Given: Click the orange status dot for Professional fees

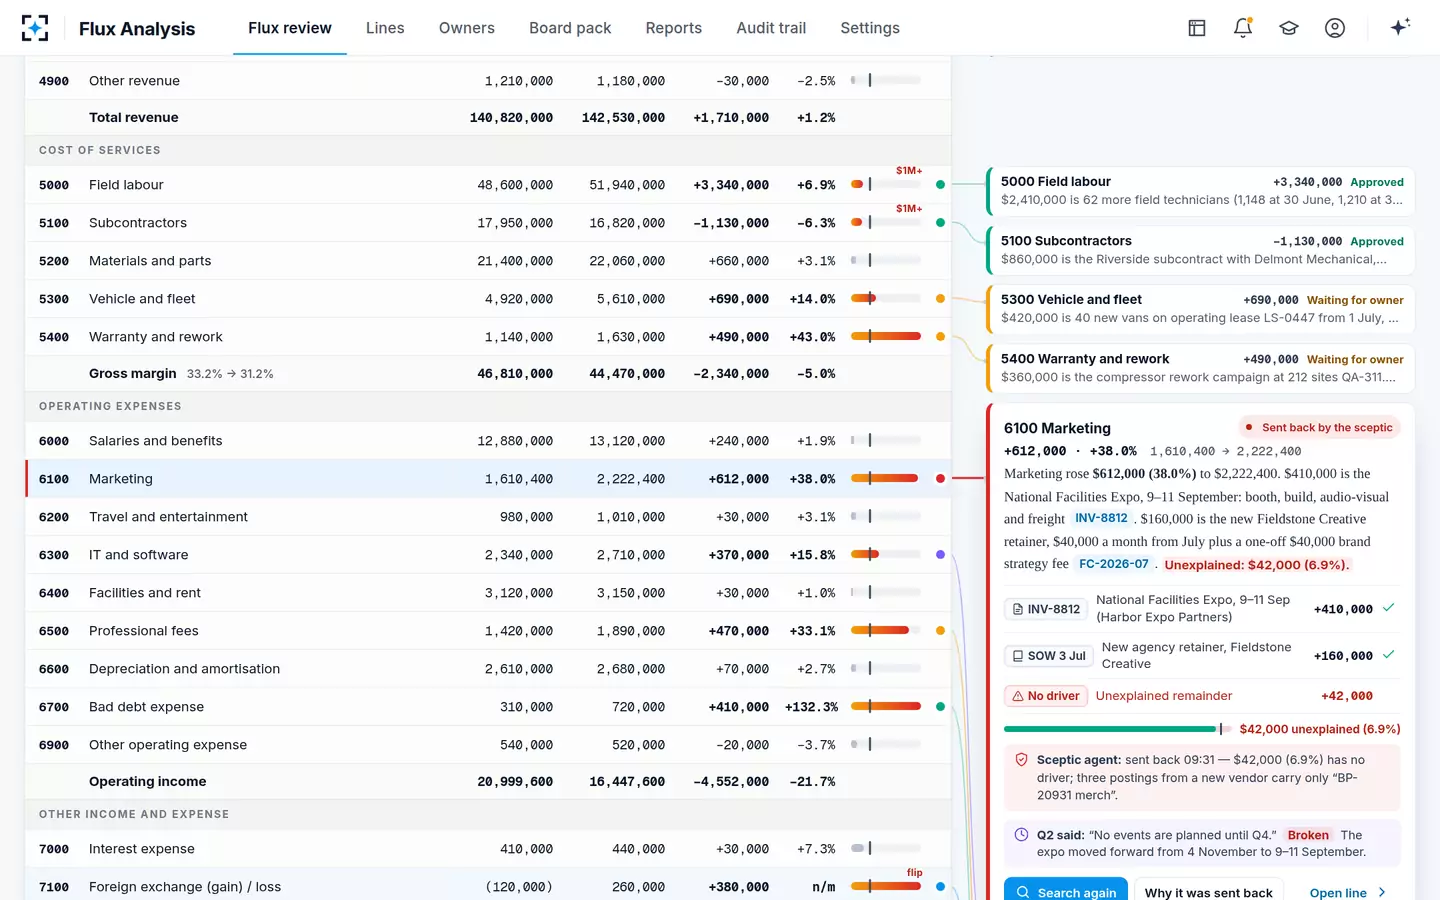Looking at the screenshot, I should point(940,631).
